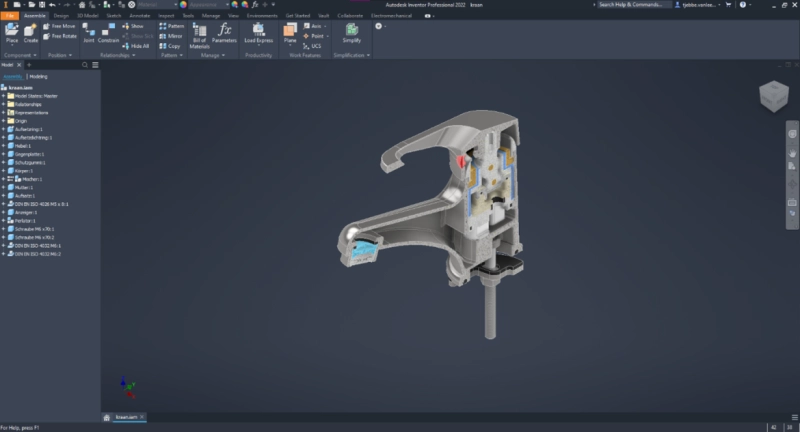Select the kraan.iam document tab

coord(126,417)
